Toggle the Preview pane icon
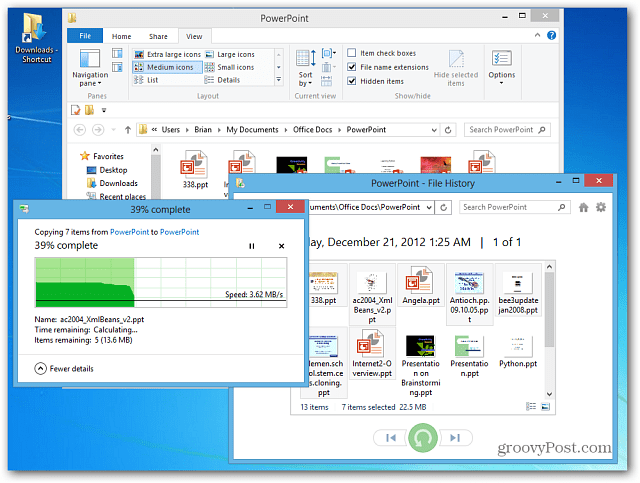The height and width of the screenshot is (483, 640). [x=117, y=53]
